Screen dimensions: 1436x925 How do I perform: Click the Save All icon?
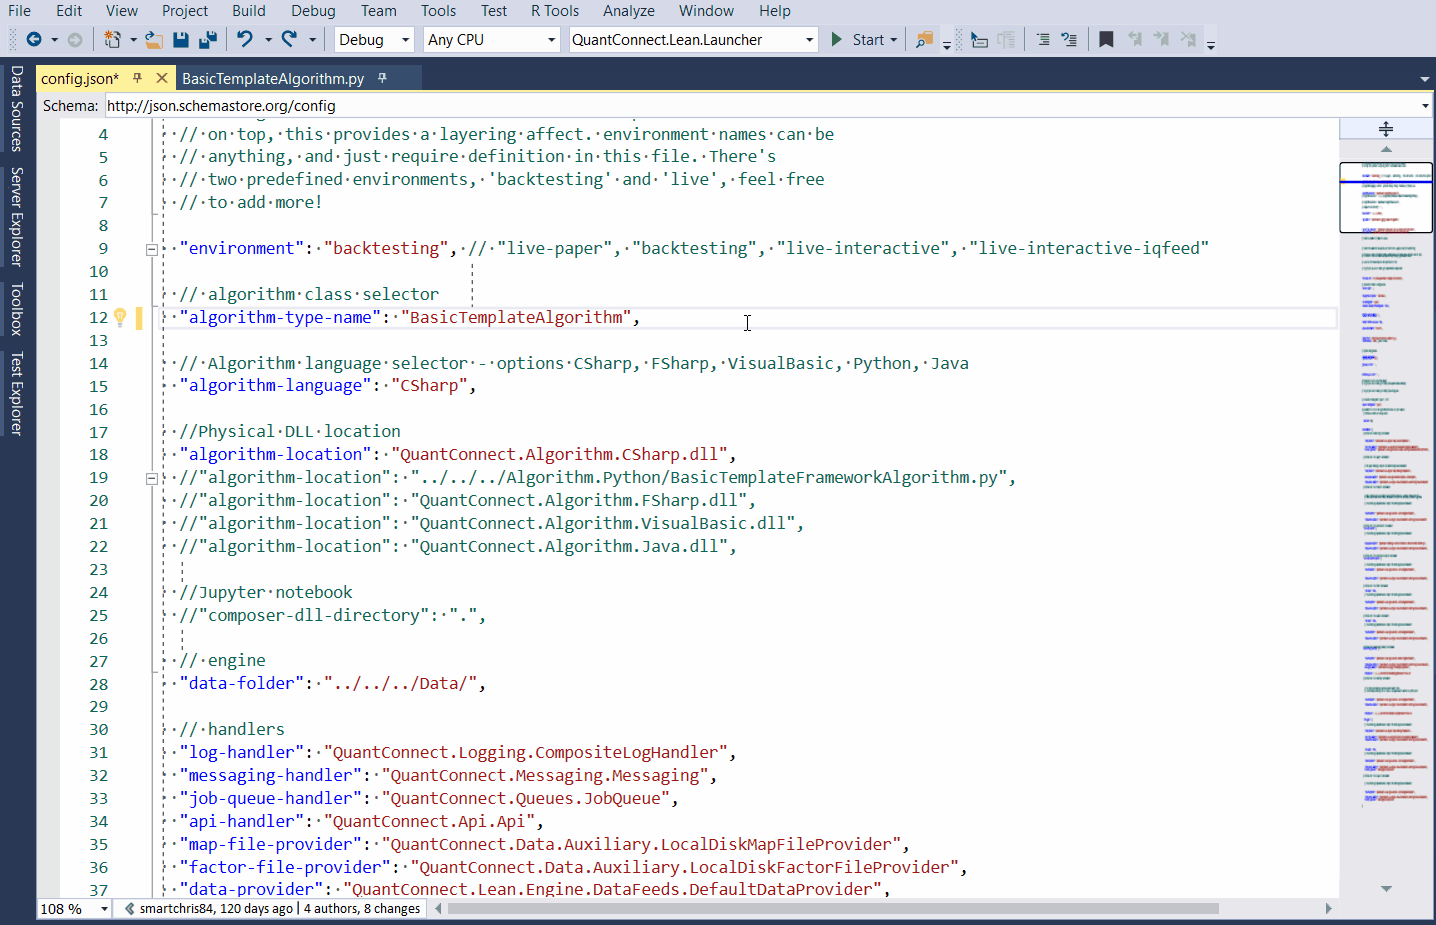click(208, 40)
